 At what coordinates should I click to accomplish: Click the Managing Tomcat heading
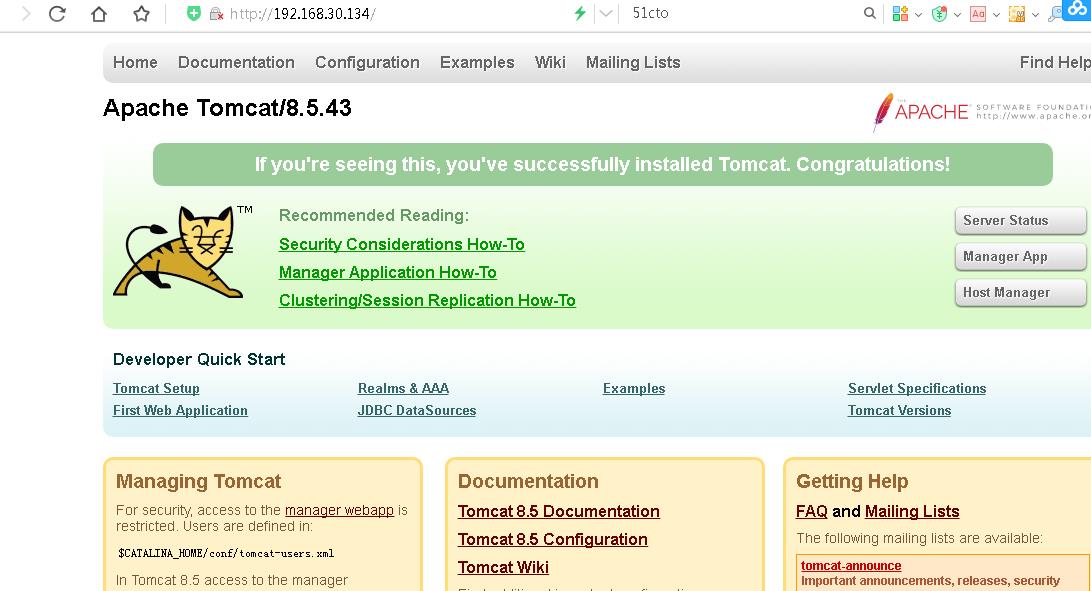click(198, 481)
